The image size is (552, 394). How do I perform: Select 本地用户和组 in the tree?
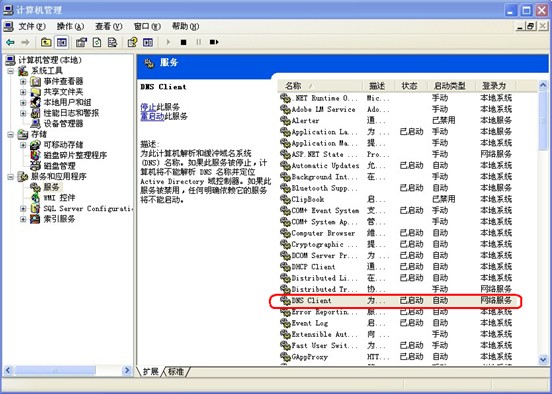[x=67, y=102]
